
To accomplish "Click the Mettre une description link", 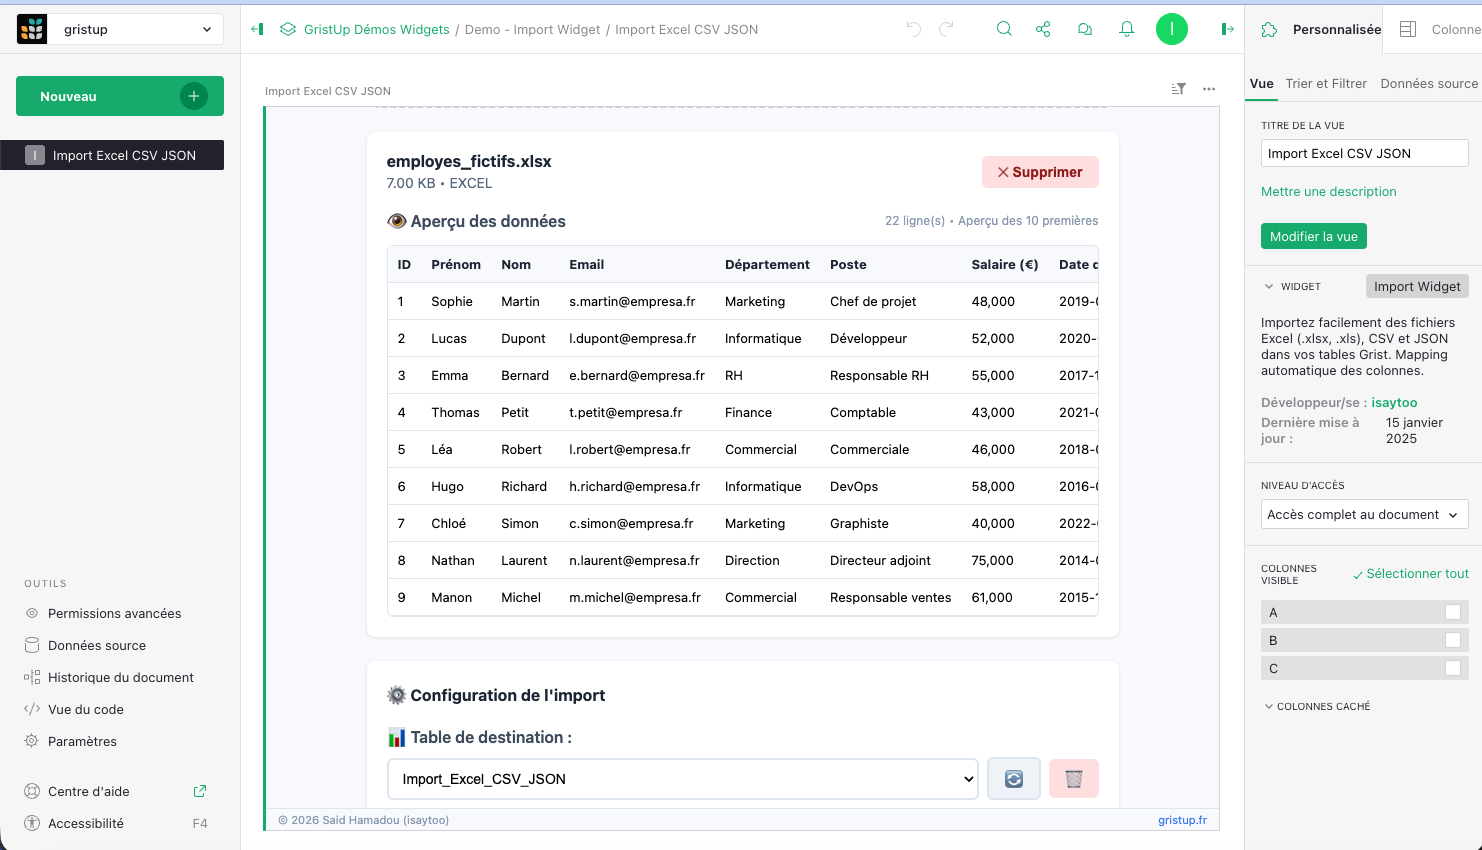I will click(1328, 192).
